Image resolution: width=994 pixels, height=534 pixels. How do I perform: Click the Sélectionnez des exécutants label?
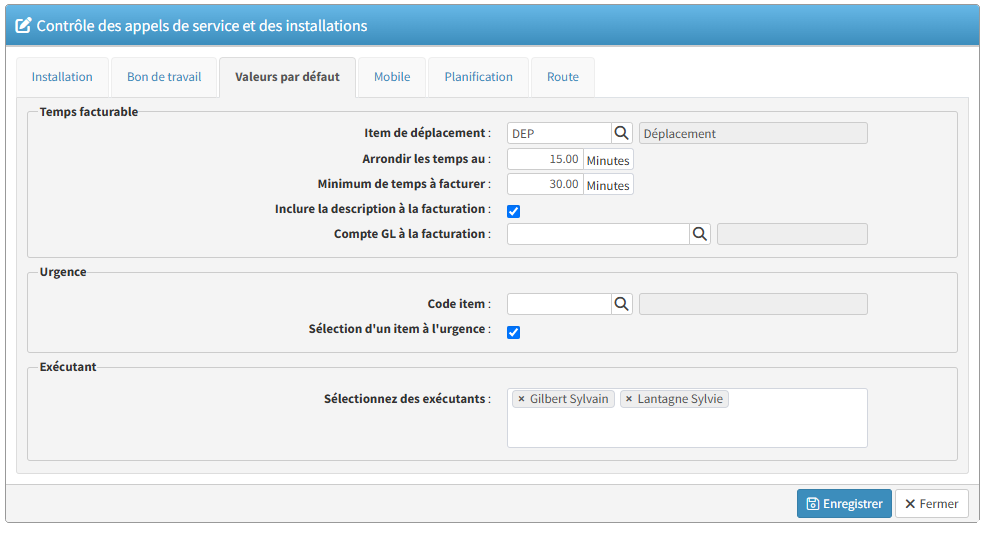(x=407, y=399)
